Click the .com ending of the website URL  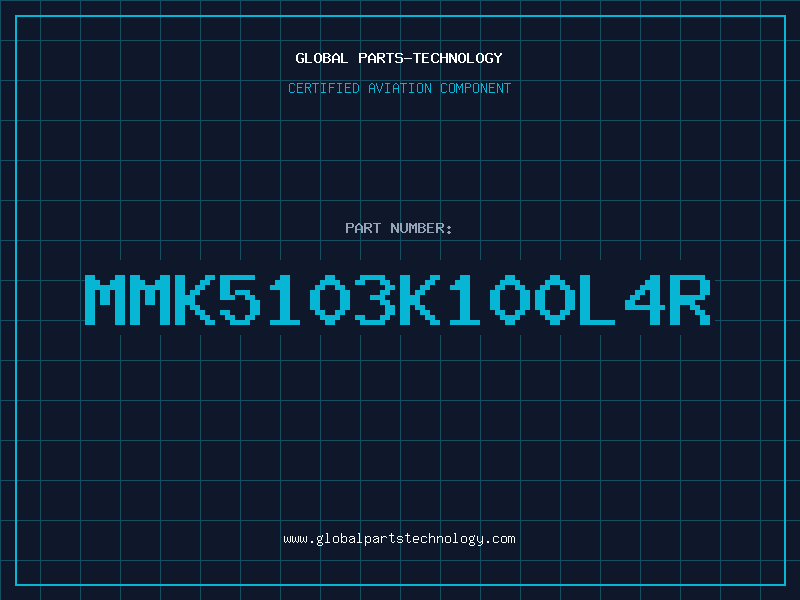coord(499,539)
